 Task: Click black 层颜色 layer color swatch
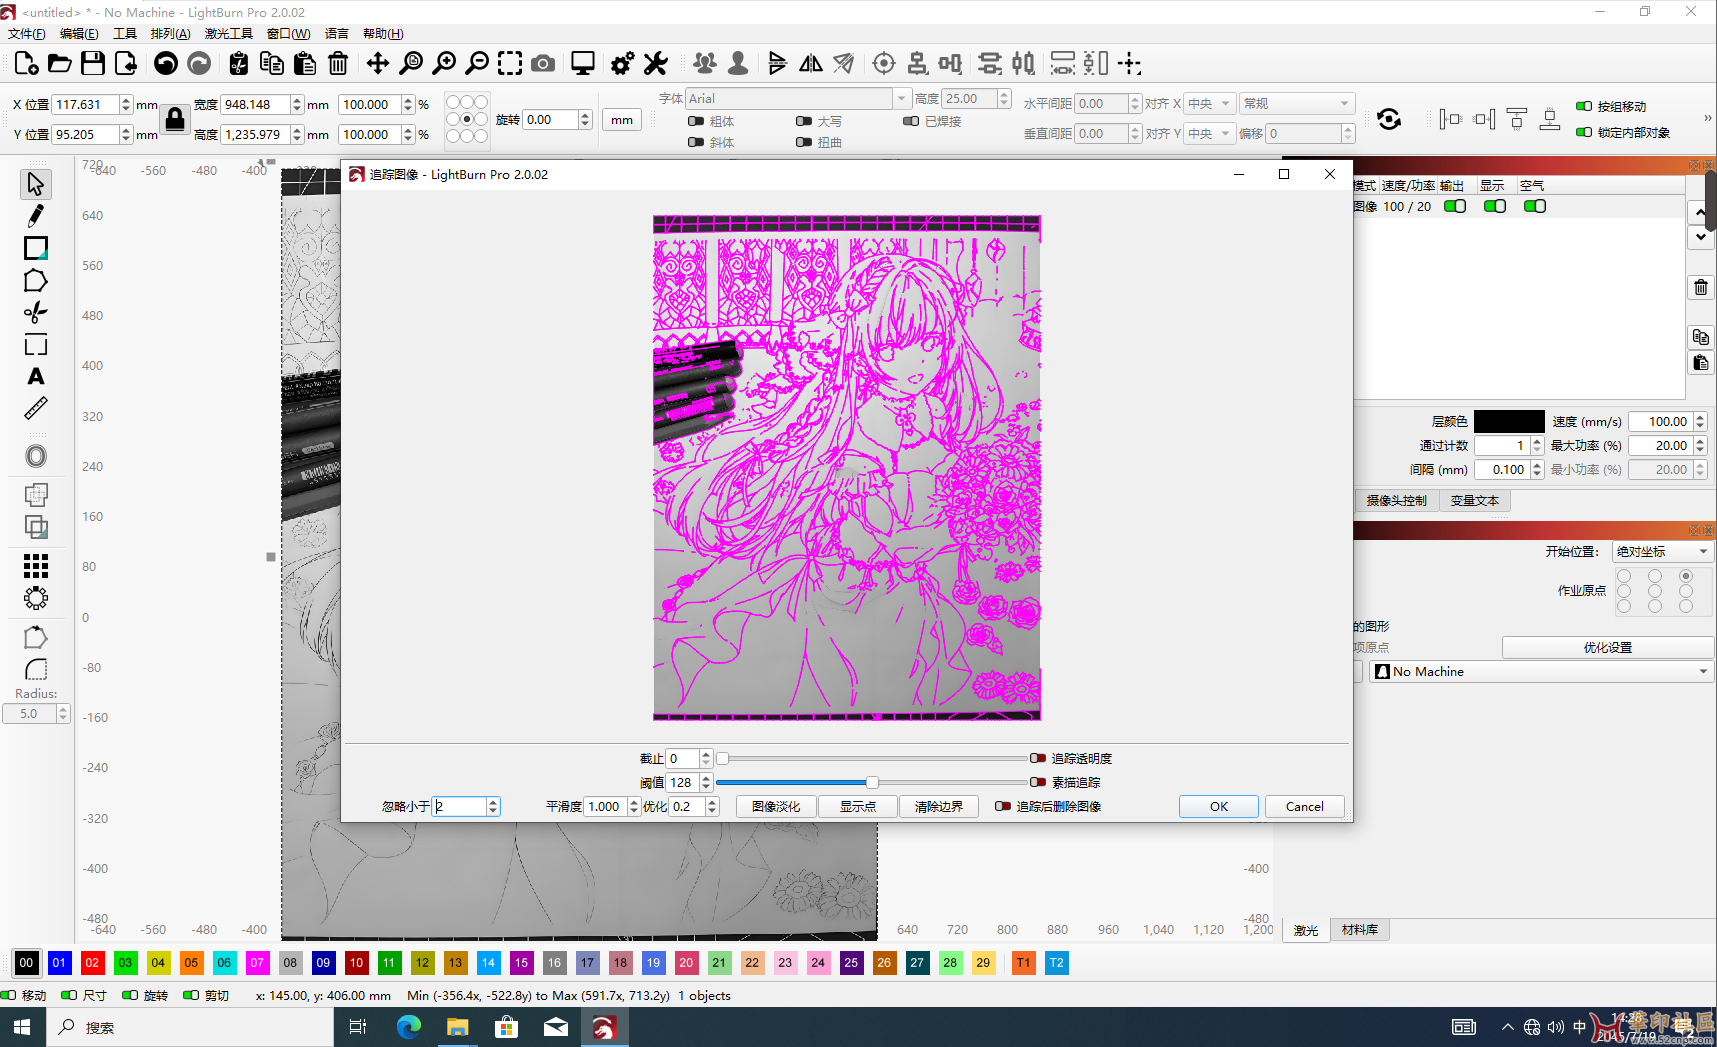click(x=1509, y=422)
